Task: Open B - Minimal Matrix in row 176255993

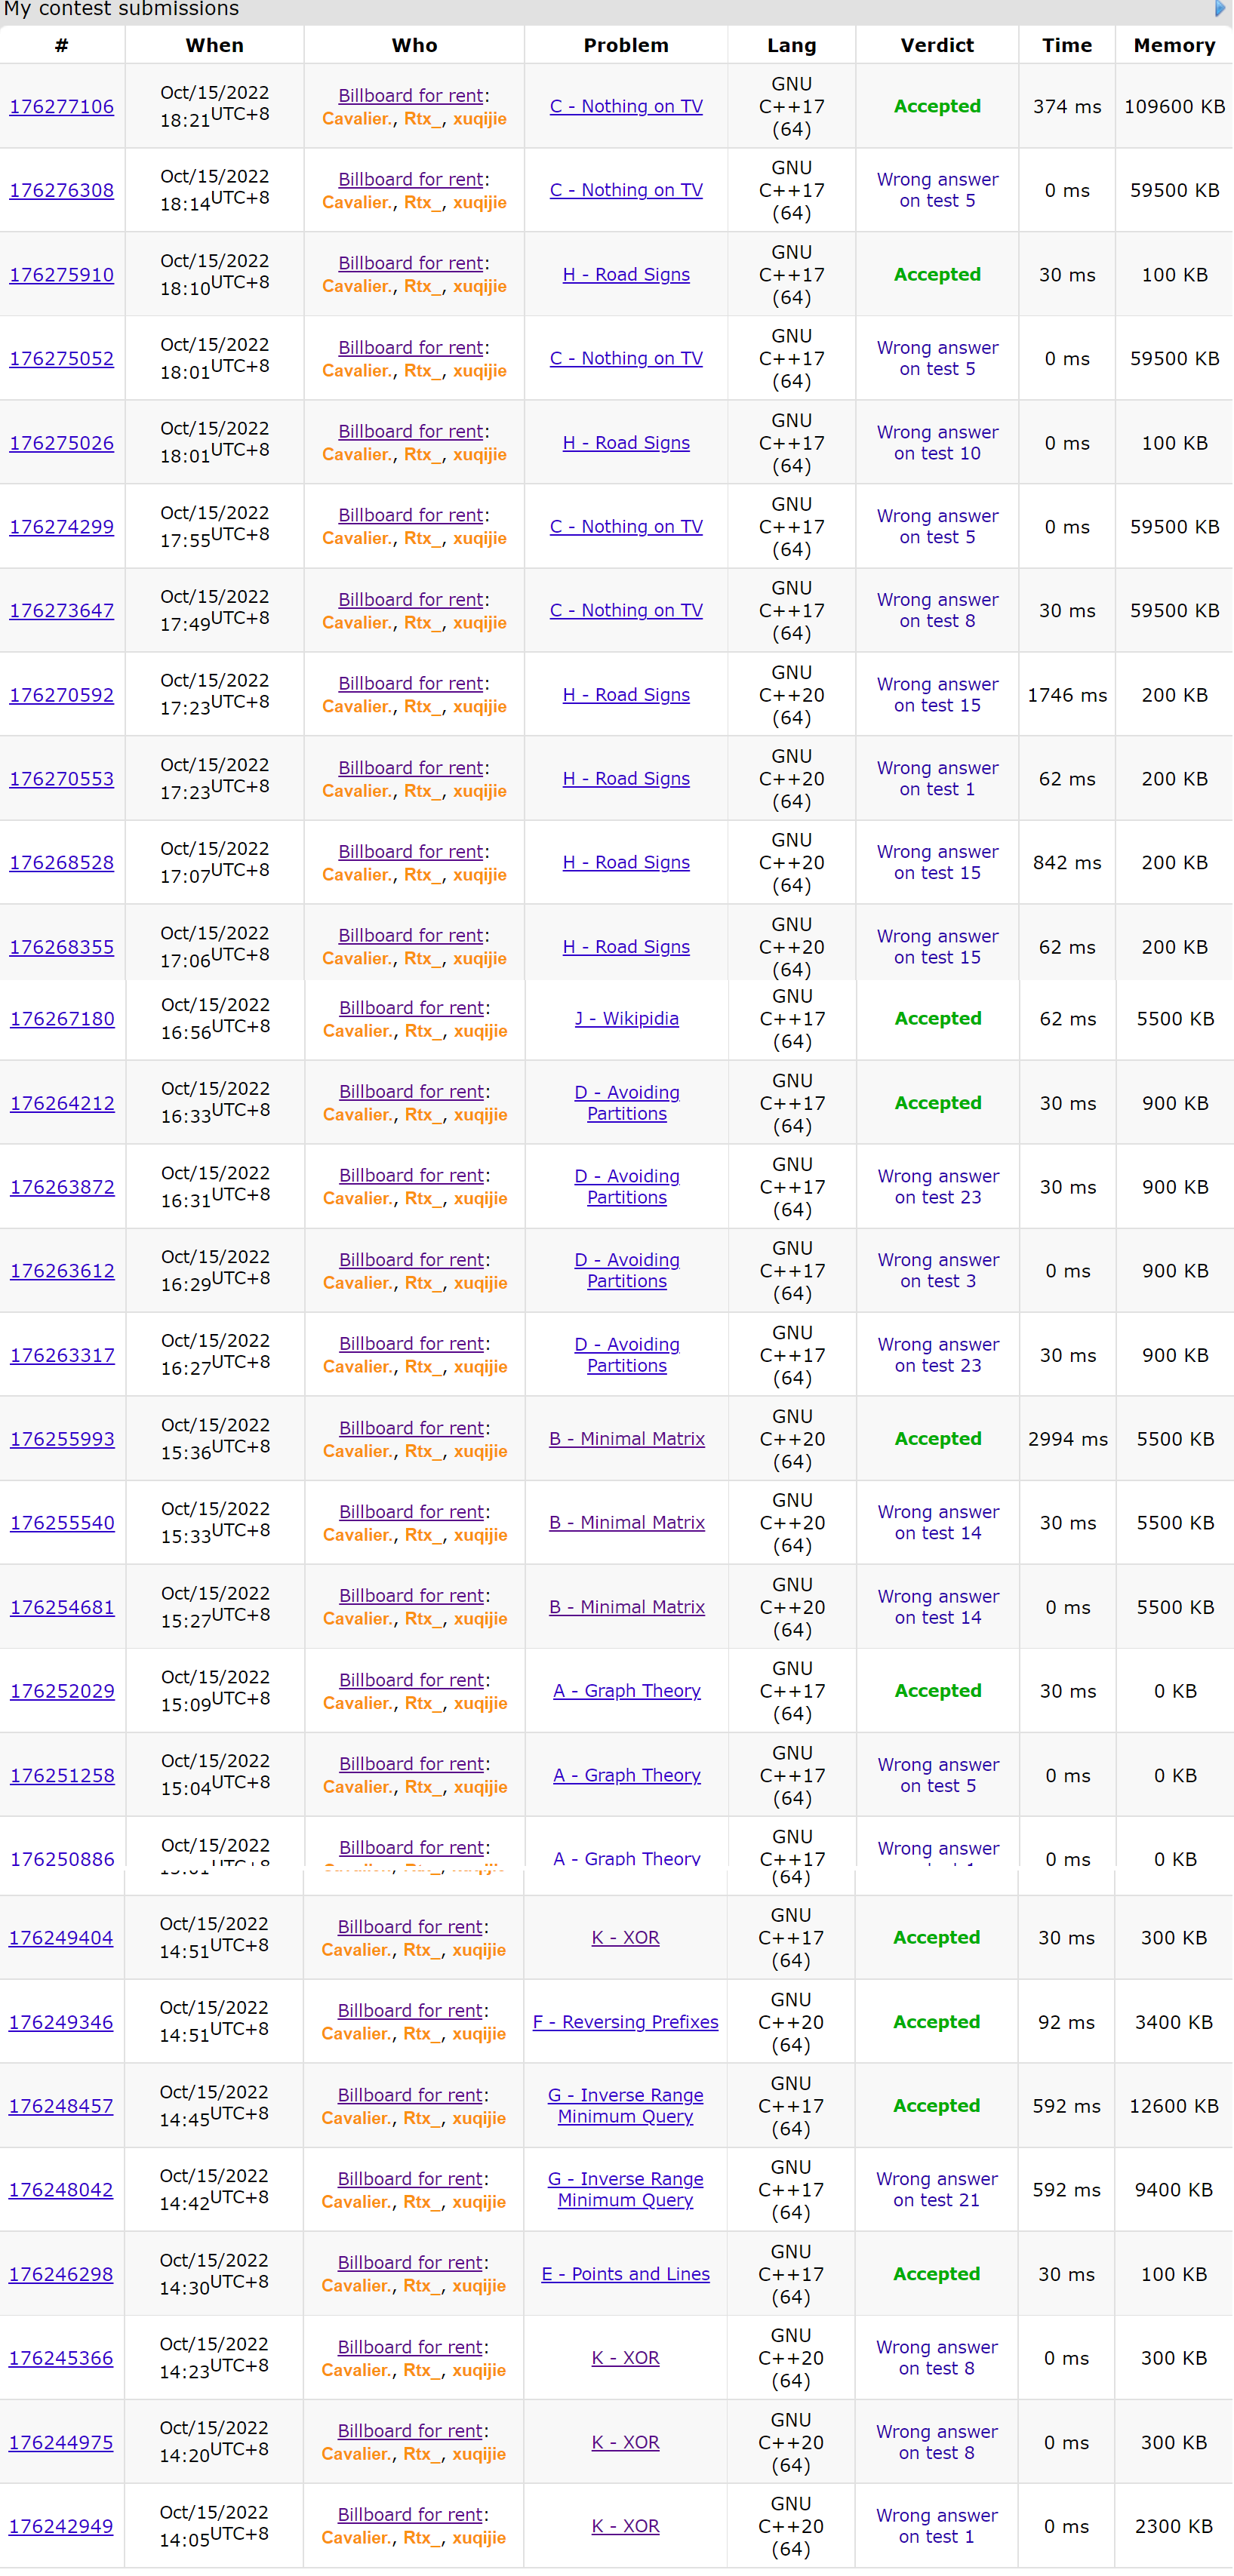Action: coord(626,1439)
